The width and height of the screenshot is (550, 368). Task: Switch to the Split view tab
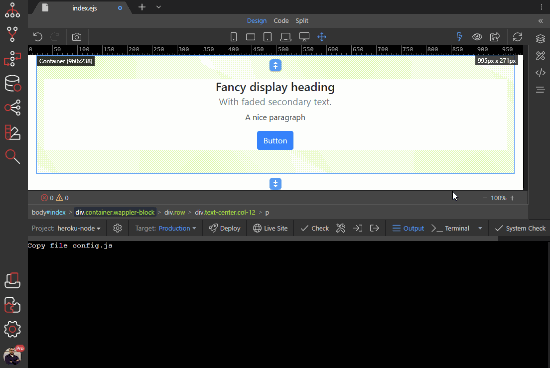(302, 21)
